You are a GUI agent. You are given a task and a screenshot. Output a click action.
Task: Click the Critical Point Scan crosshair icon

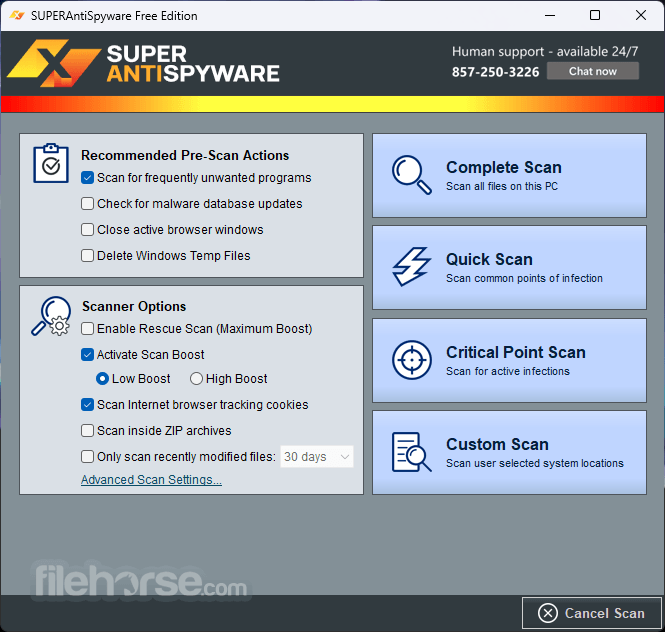pos(411,360)
